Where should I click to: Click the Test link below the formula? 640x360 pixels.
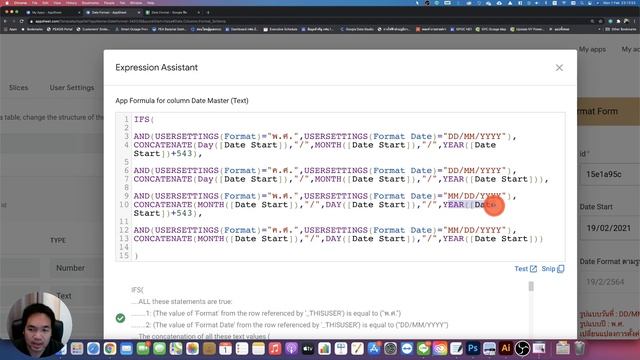[x=521, y=269]
